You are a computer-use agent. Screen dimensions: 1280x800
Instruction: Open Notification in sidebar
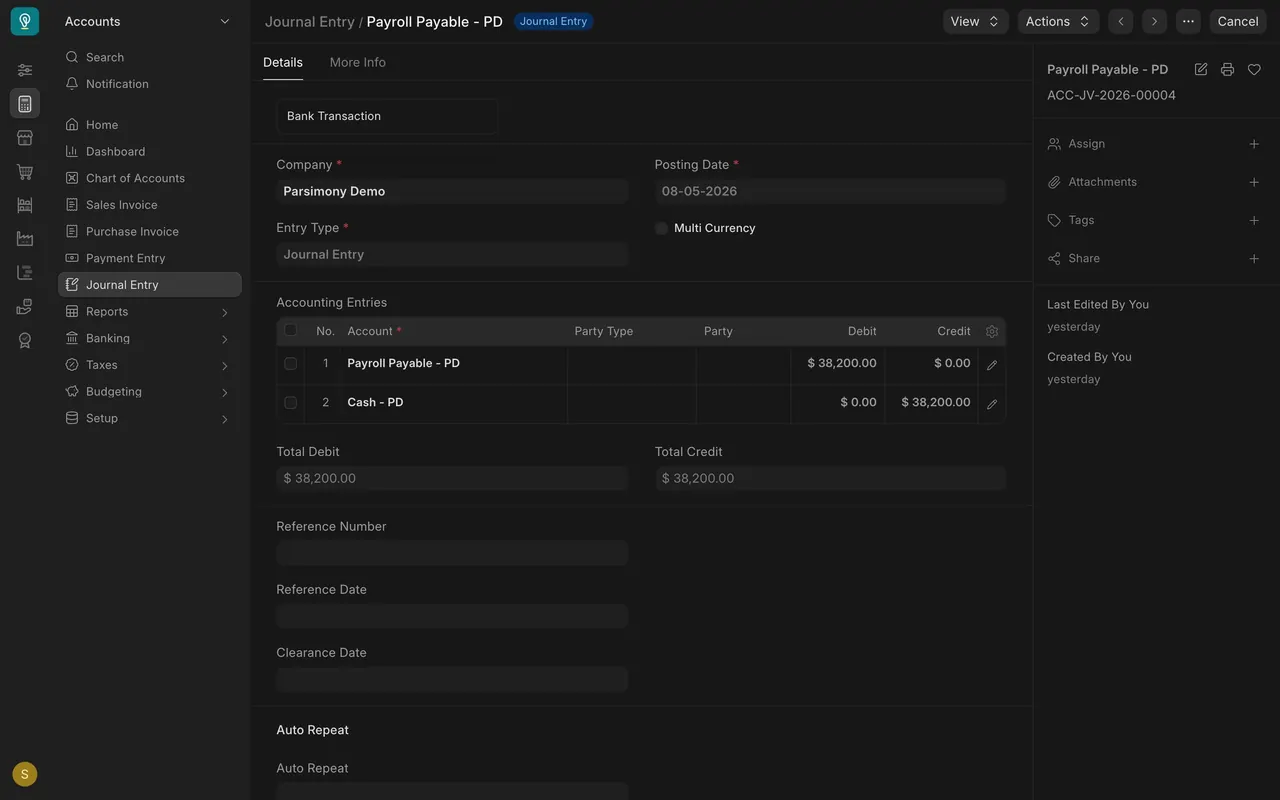(x=150, y=84)
